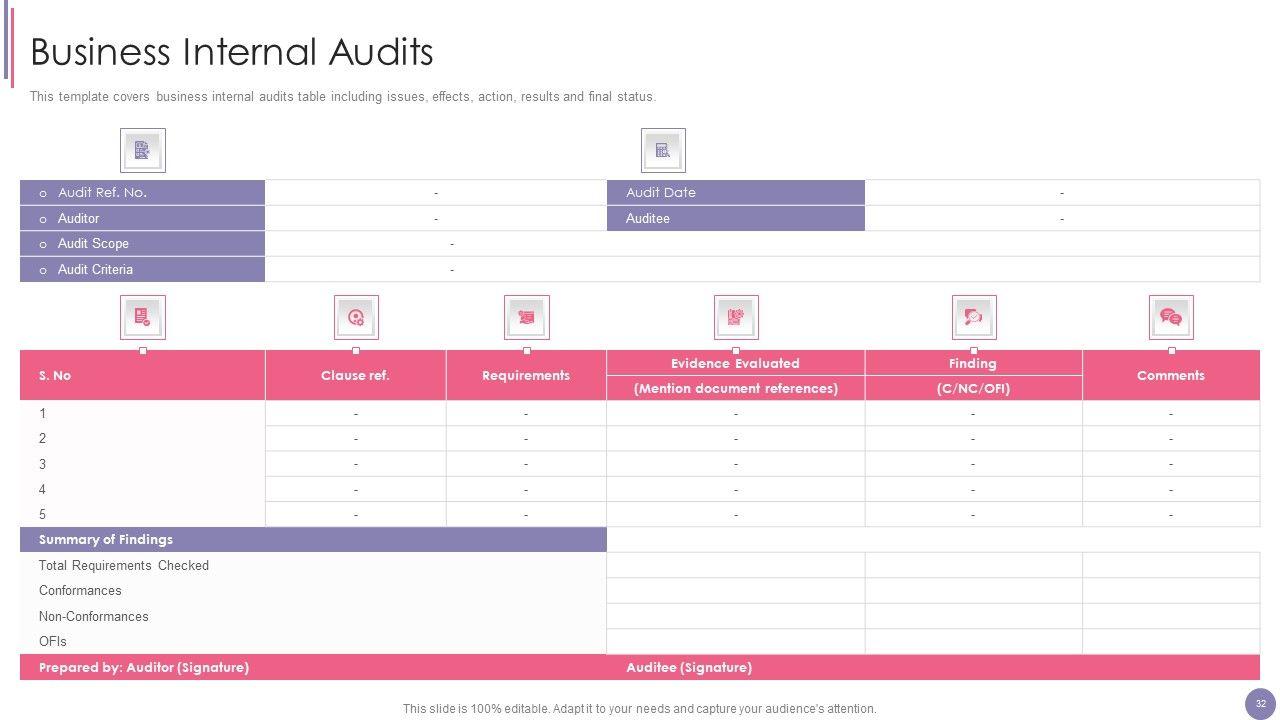The image size is (1280, 720).
Task: Click the icon above Evidence Evaluated column
Action: (736, 318)
